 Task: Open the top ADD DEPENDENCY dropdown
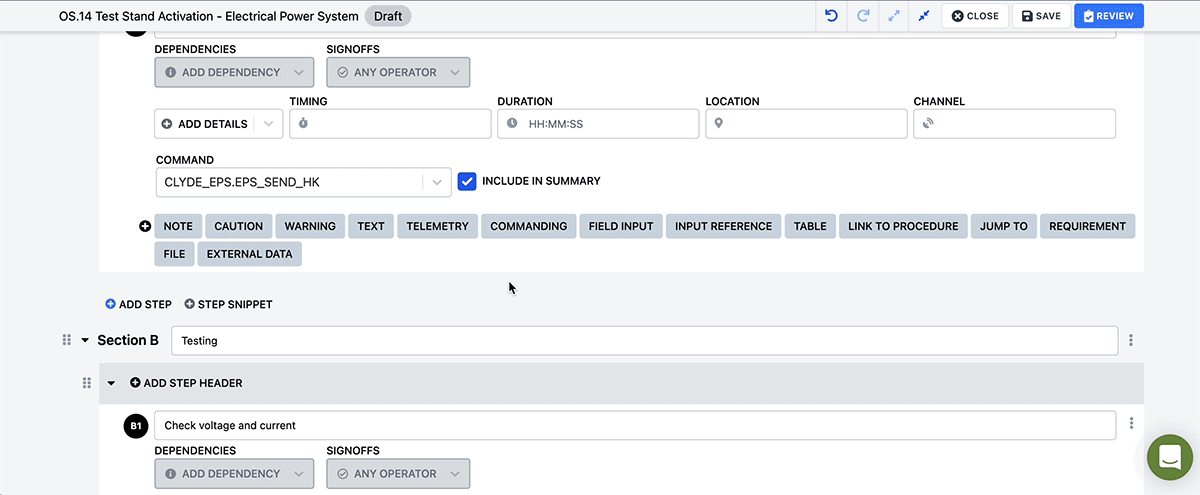coord(234,72)
